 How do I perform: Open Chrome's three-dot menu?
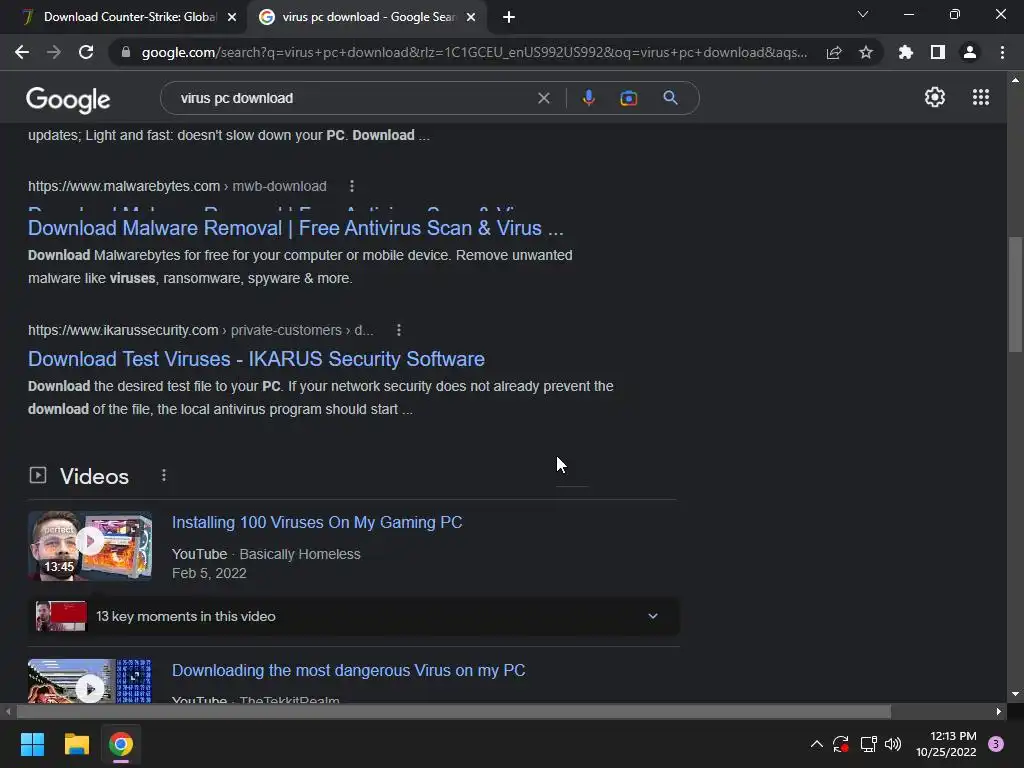tap(1002, 52)
